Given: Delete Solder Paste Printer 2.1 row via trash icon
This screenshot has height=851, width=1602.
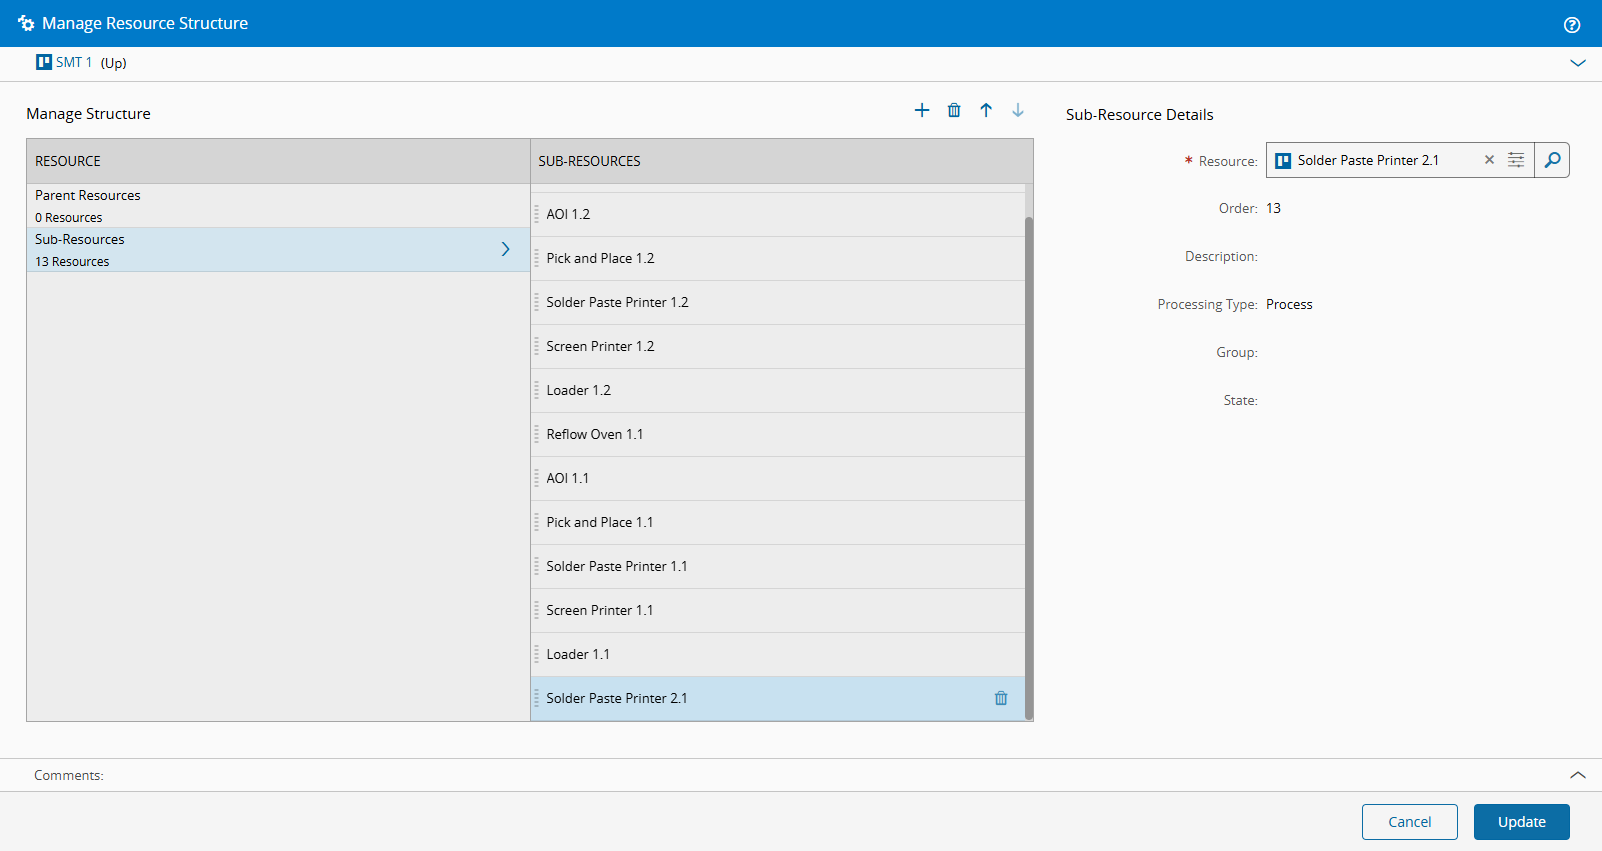Looking at the screenshot, I should 1001,698.
